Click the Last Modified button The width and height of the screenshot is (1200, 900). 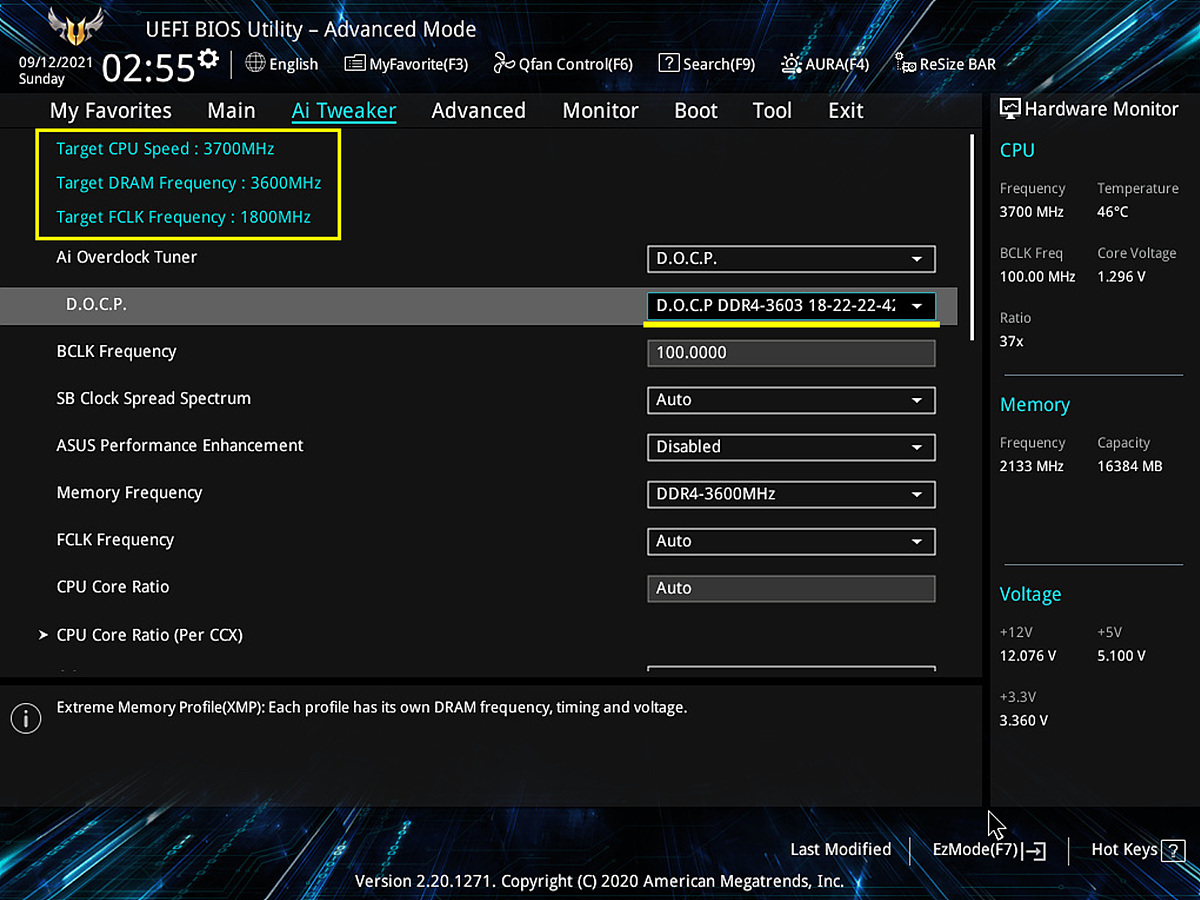[840, 849]
